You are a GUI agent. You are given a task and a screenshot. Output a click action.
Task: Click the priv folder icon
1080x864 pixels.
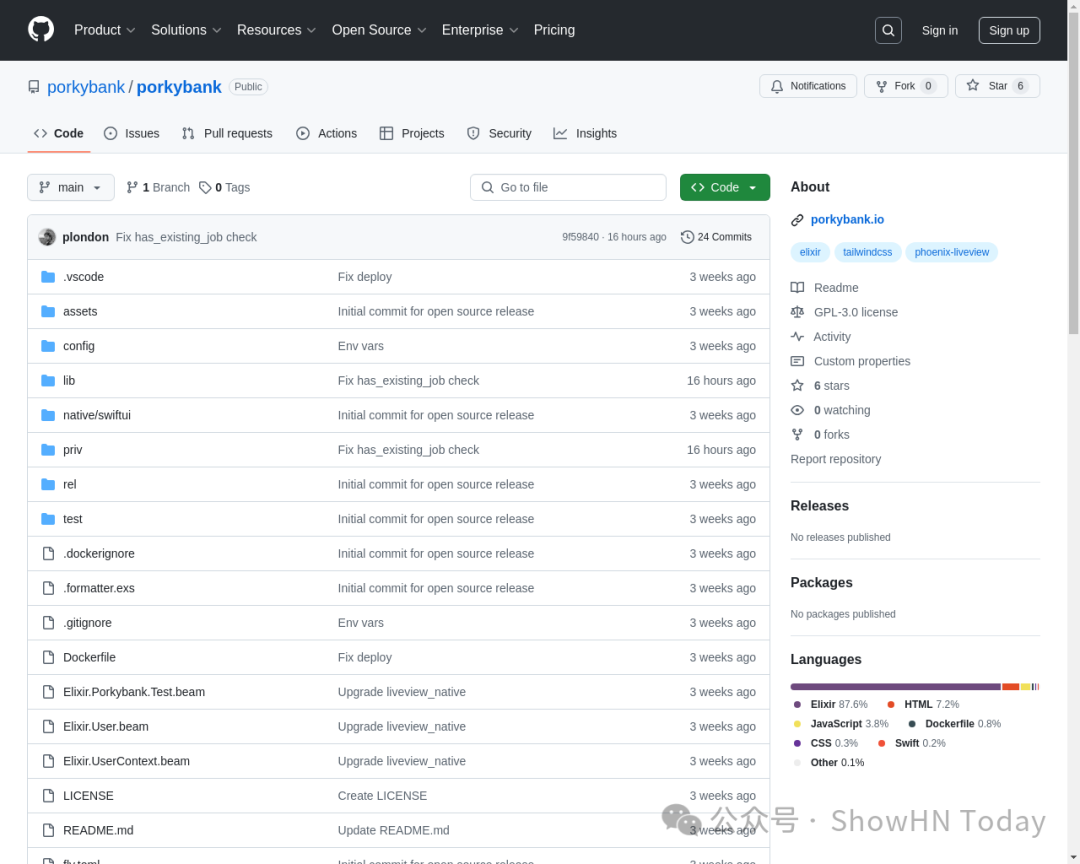[48, 449]
